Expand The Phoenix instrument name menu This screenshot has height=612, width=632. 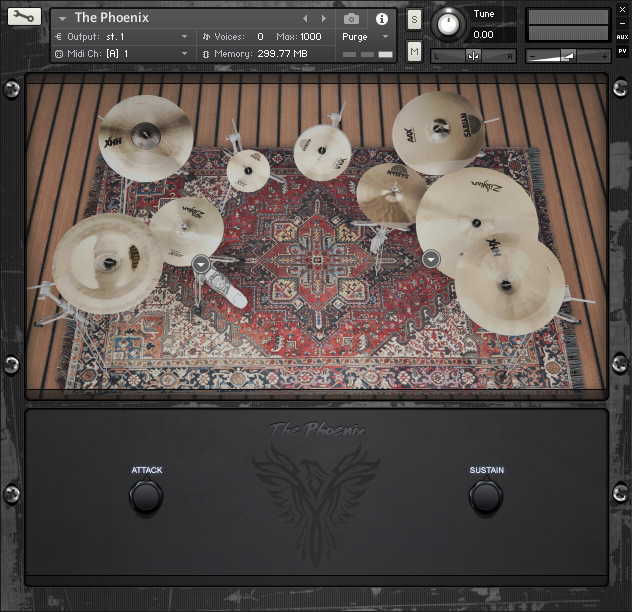tap(62, 19)
